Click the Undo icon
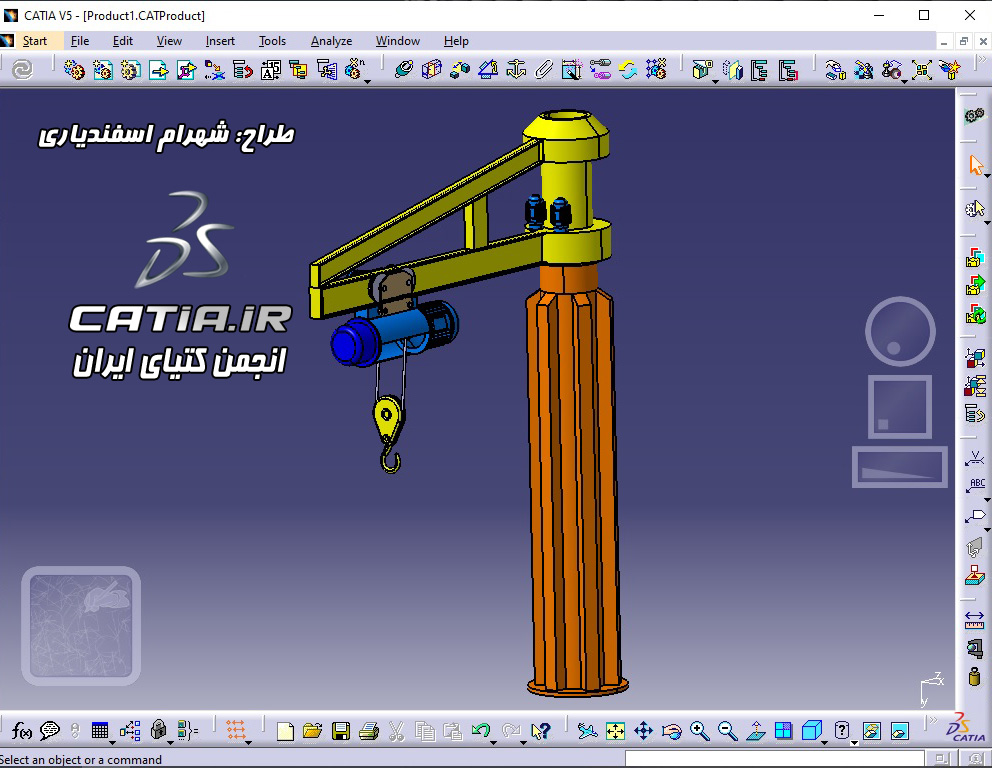 click(479, 730)
